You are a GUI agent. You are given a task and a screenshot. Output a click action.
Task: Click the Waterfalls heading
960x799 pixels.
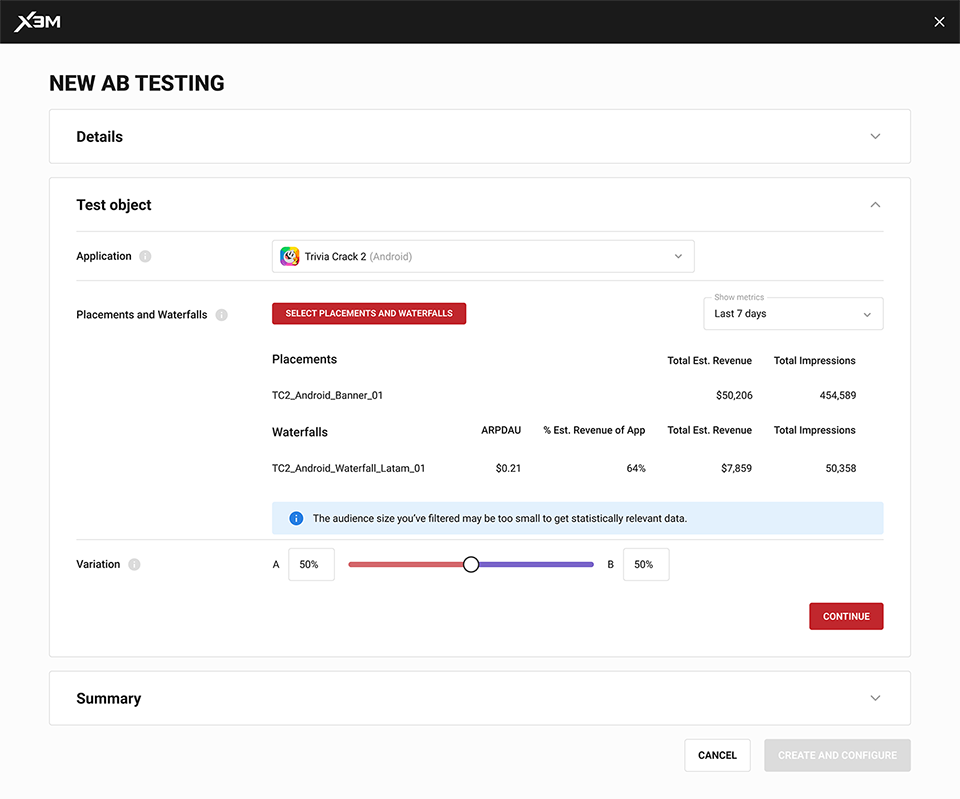coord(300,432)
